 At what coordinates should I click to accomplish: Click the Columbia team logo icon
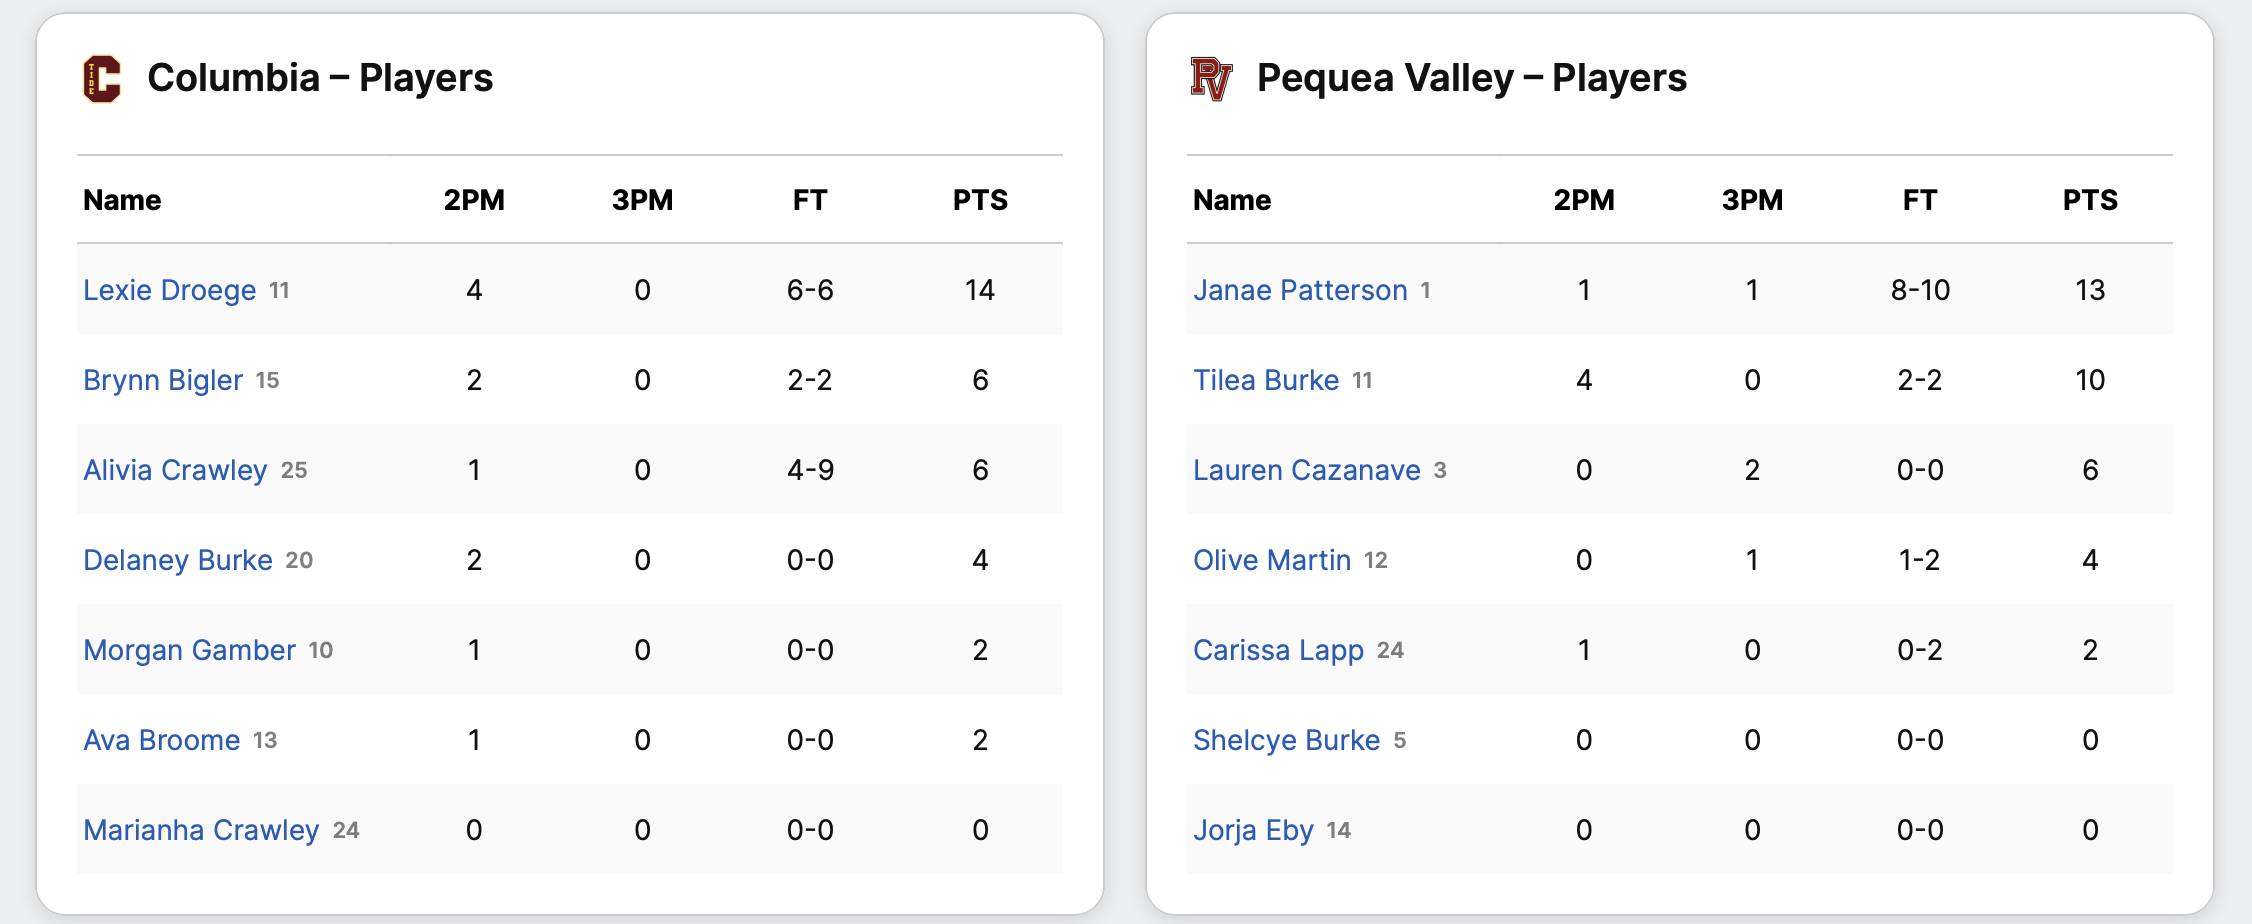click(x=102, y=79)
